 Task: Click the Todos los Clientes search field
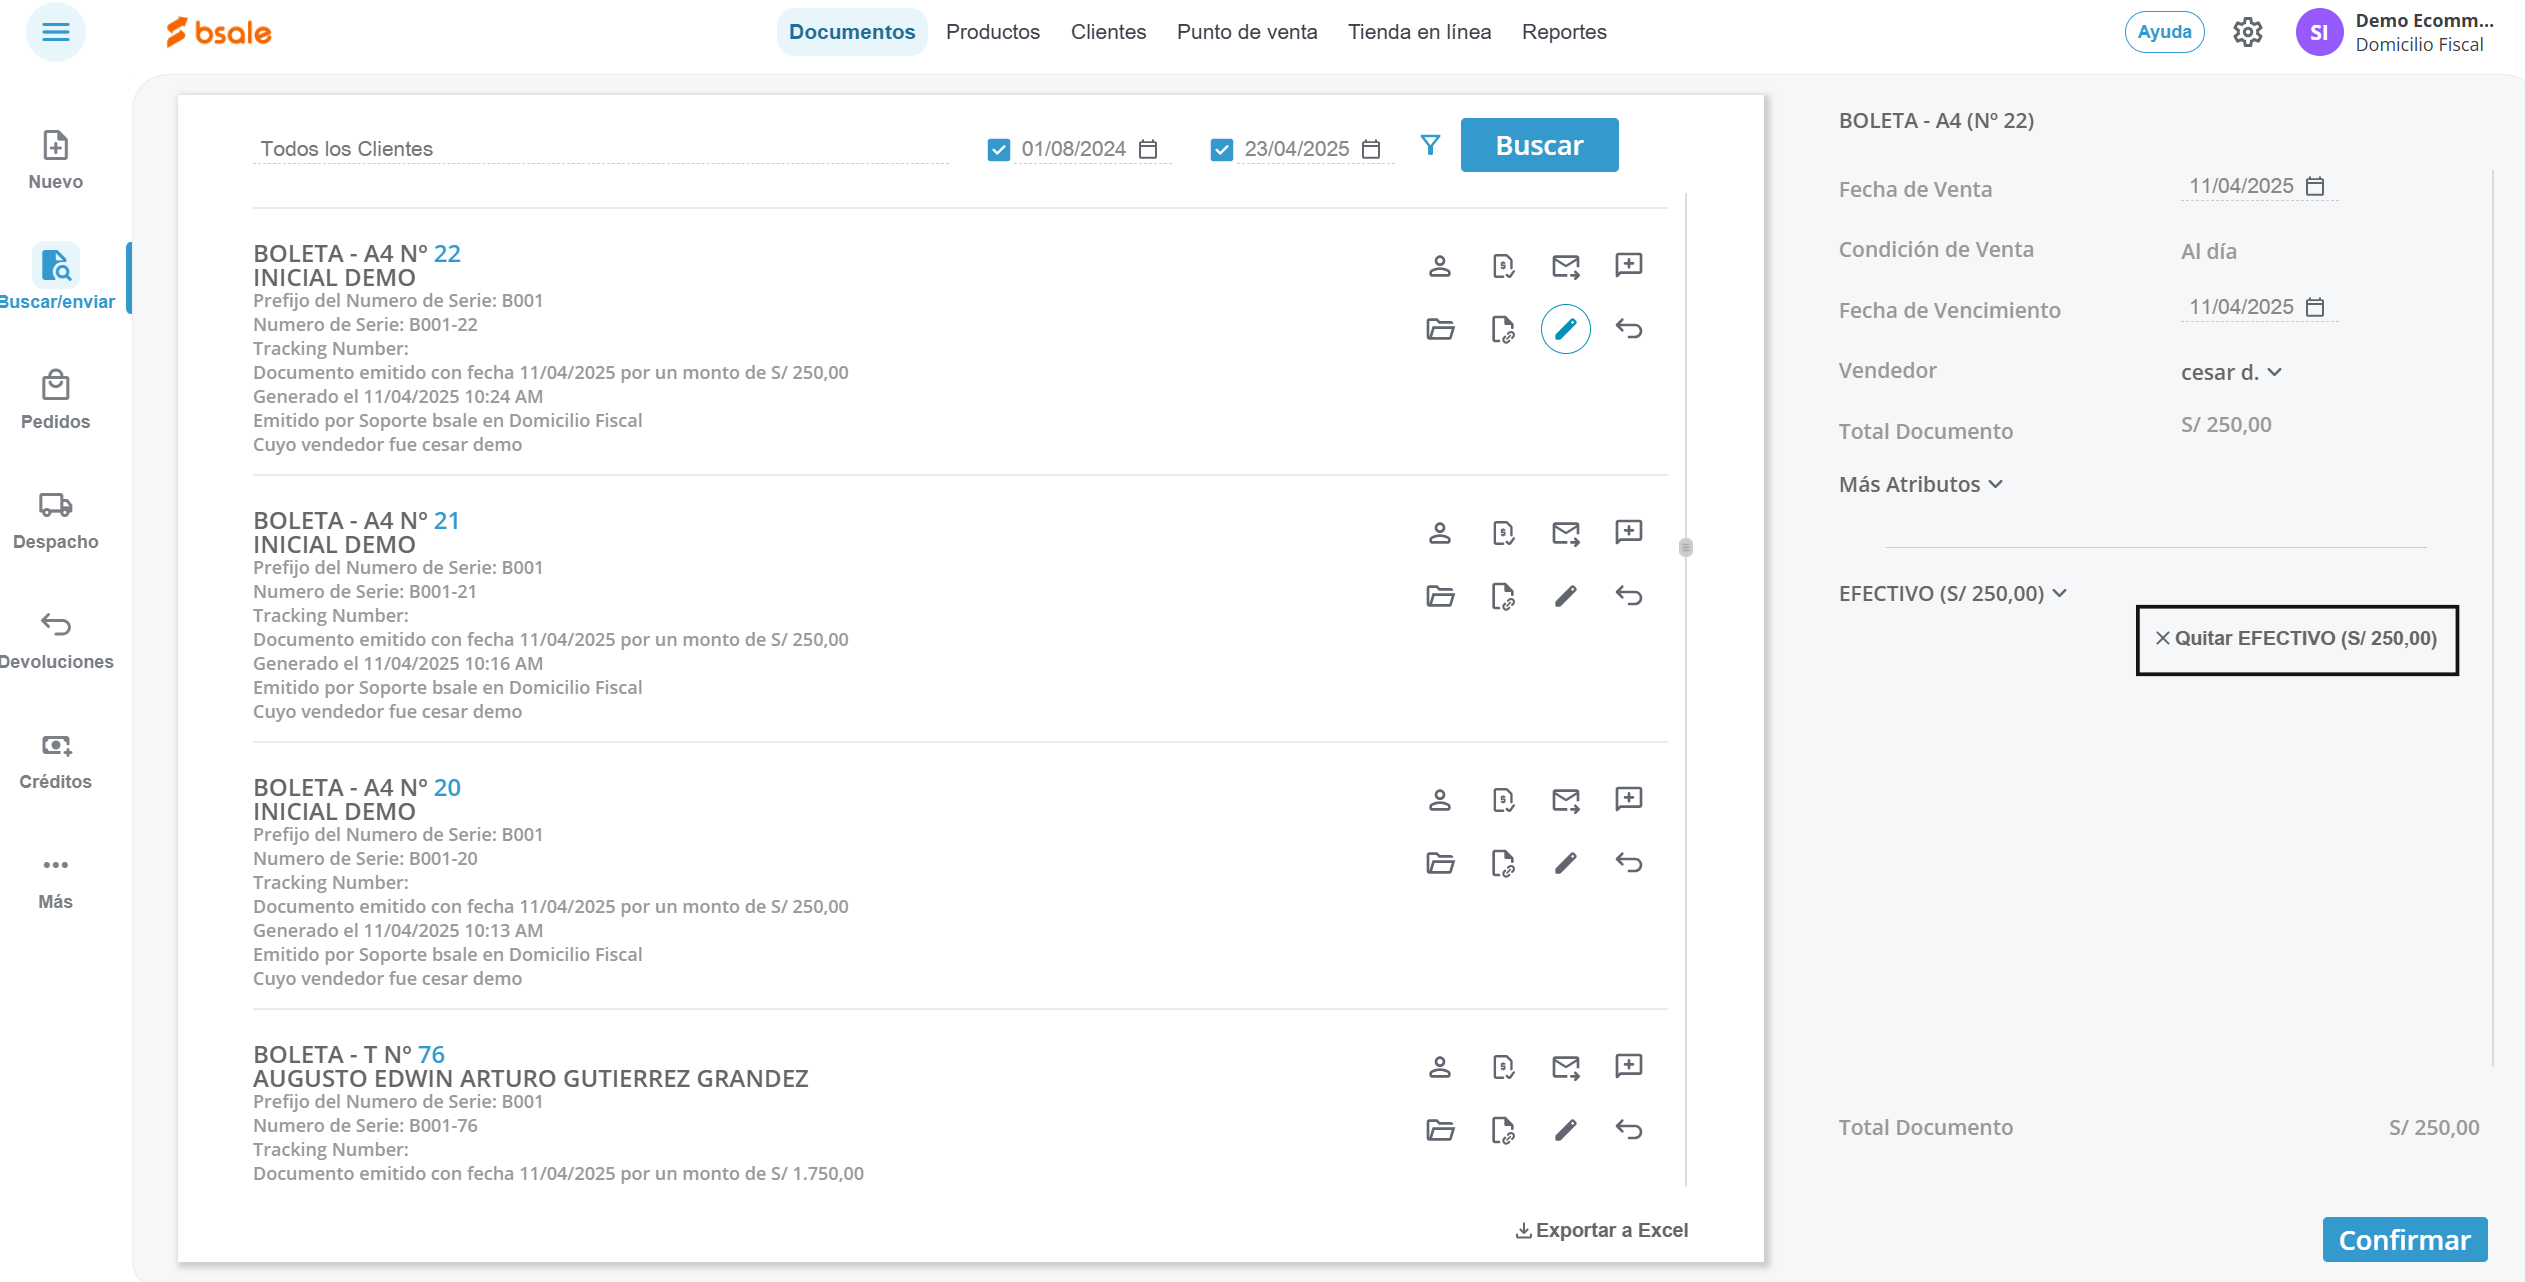click(x=600, y=149)
